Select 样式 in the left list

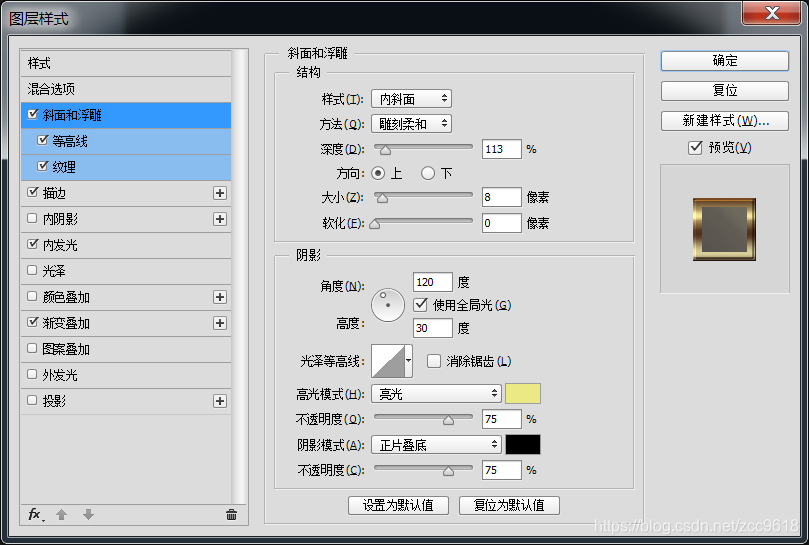[x=126, y=63]
